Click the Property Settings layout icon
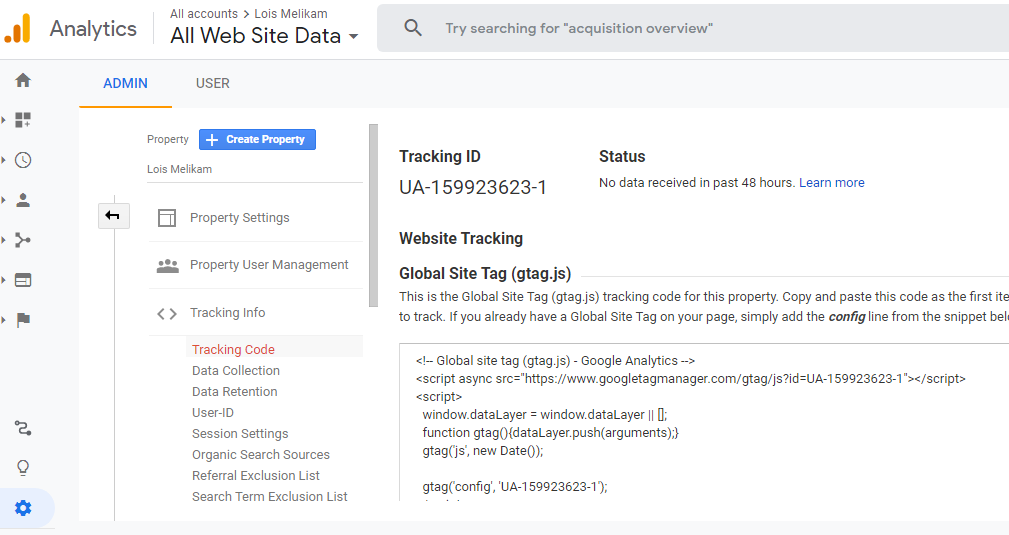Screen dimensions: 1009x535 pyautogui.click(x=167, y=218)
